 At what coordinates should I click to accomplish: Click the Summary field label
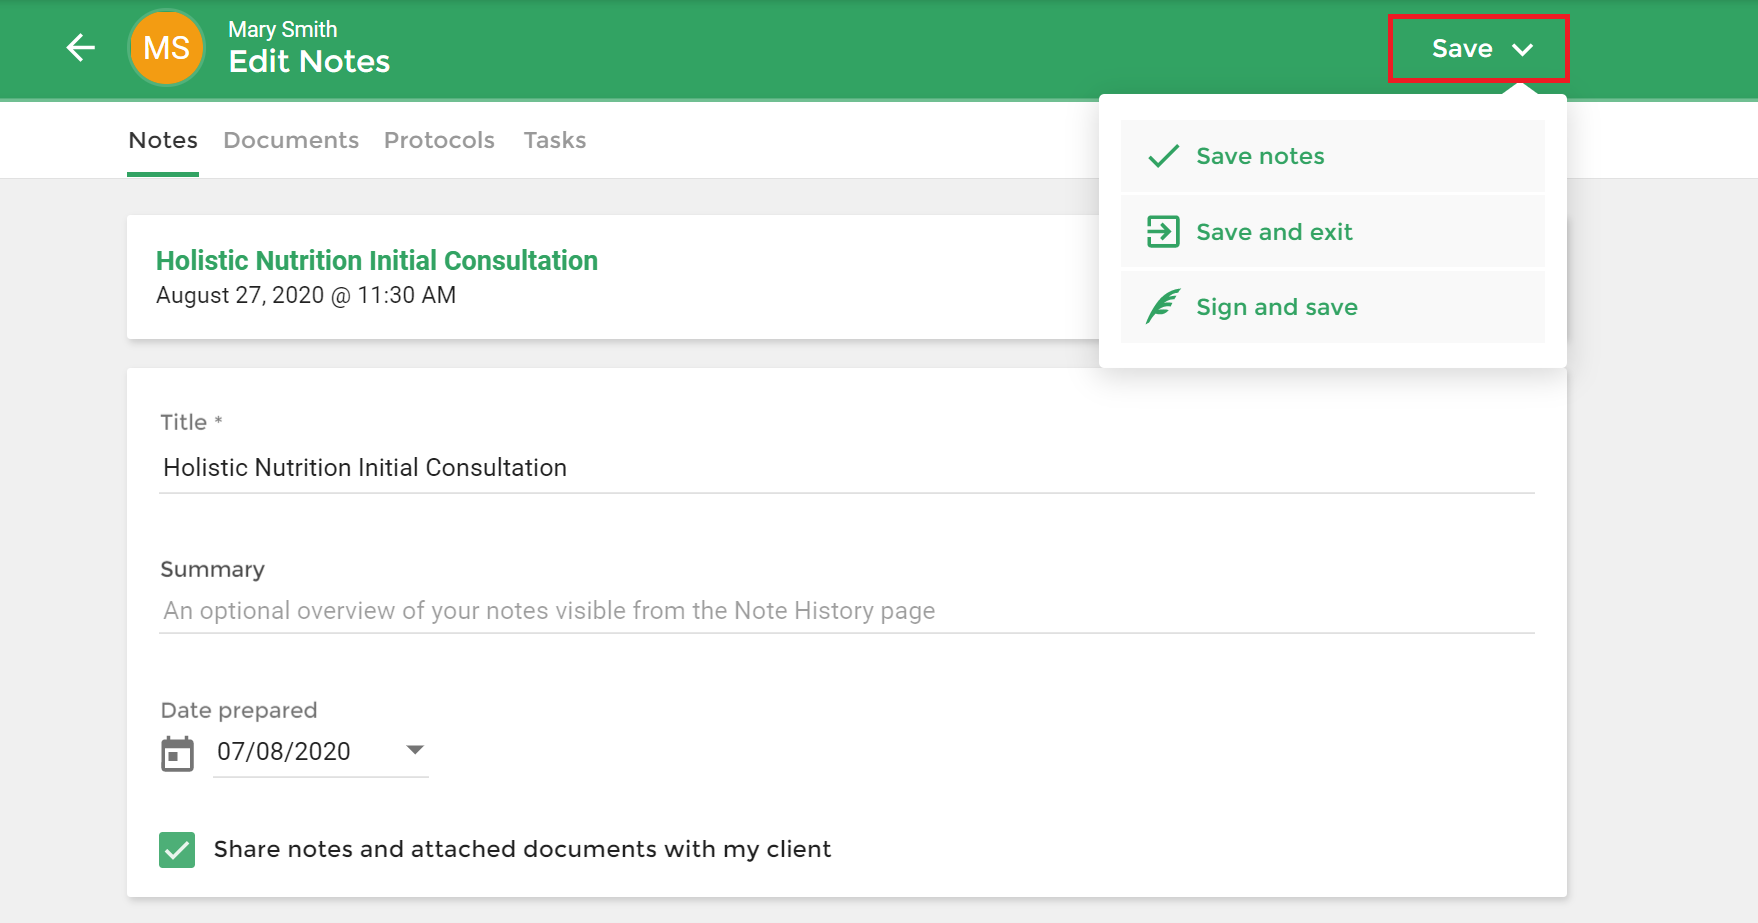(213, 569)
